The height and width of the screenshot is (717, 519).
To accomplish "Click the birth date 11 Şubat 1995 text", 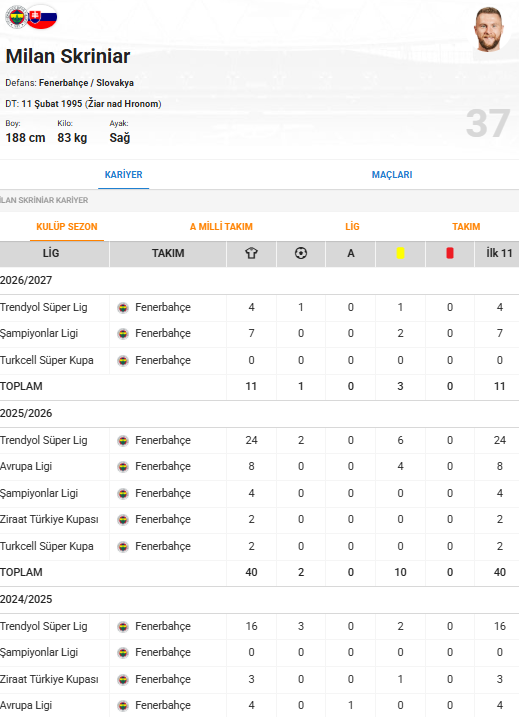I will [x=52, y=104].
